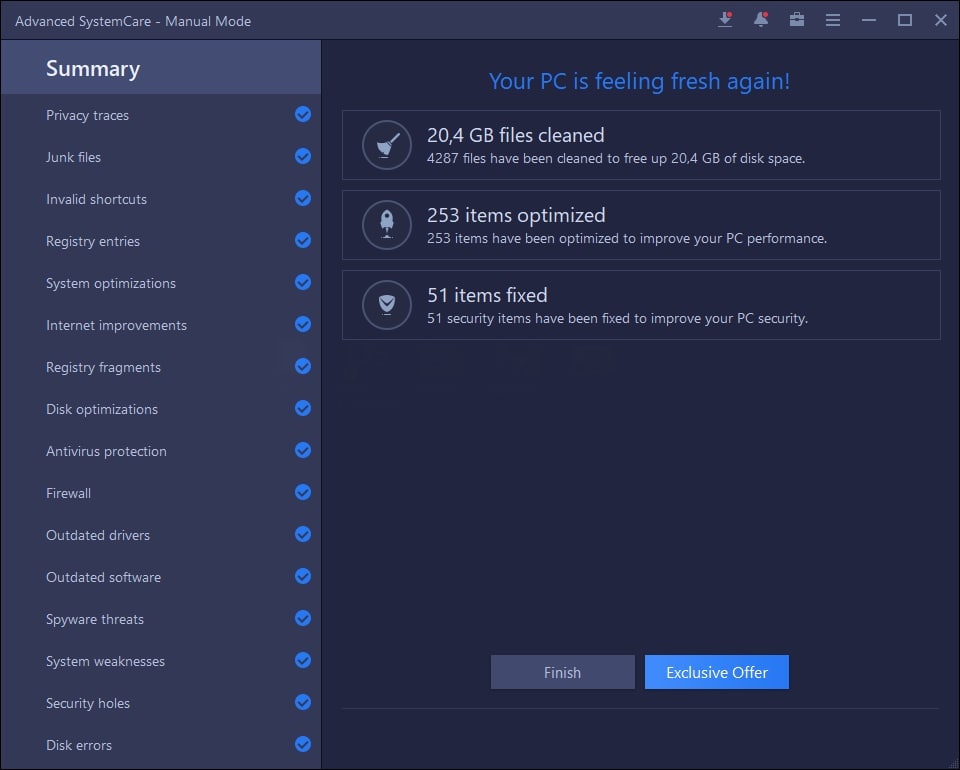Open Junk files results
The image size is (960, 770).
(x=161, y=157)
